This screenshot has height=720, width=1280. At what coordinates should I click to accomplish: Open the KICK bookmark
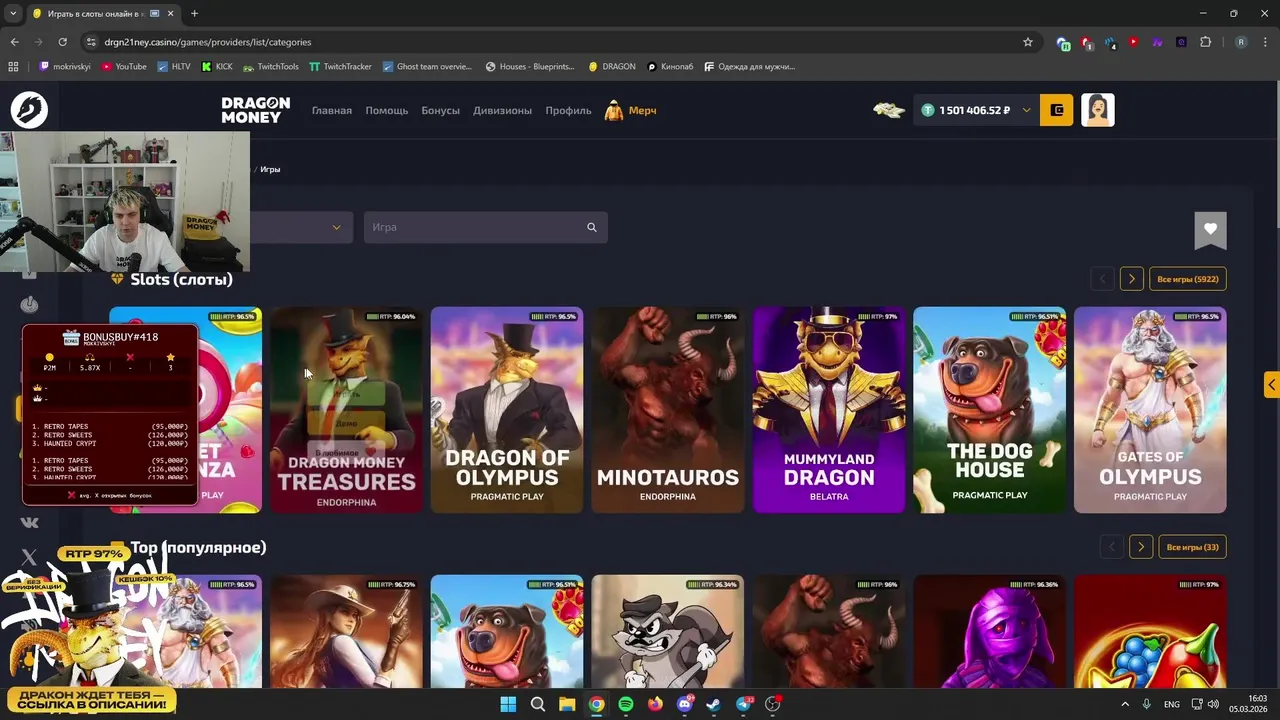[217, 67]
